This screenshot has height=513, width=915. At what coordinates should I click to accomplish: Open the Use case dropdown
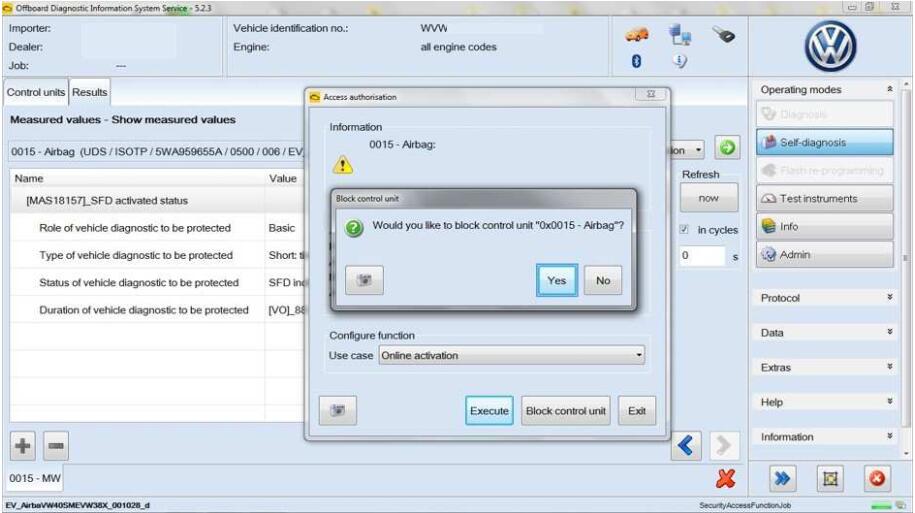(512, 355)
